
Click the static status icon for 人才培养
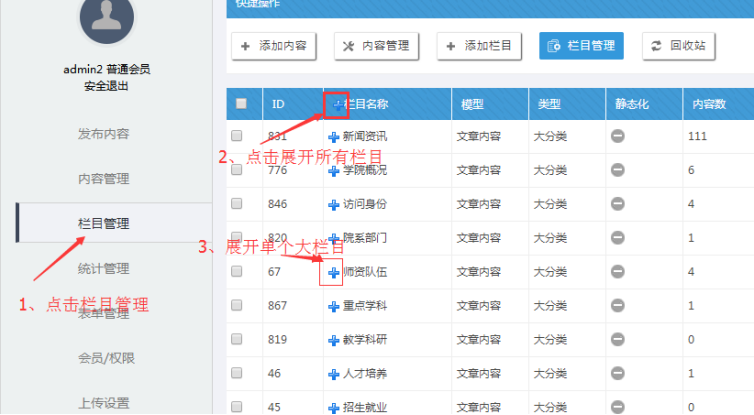618,374
